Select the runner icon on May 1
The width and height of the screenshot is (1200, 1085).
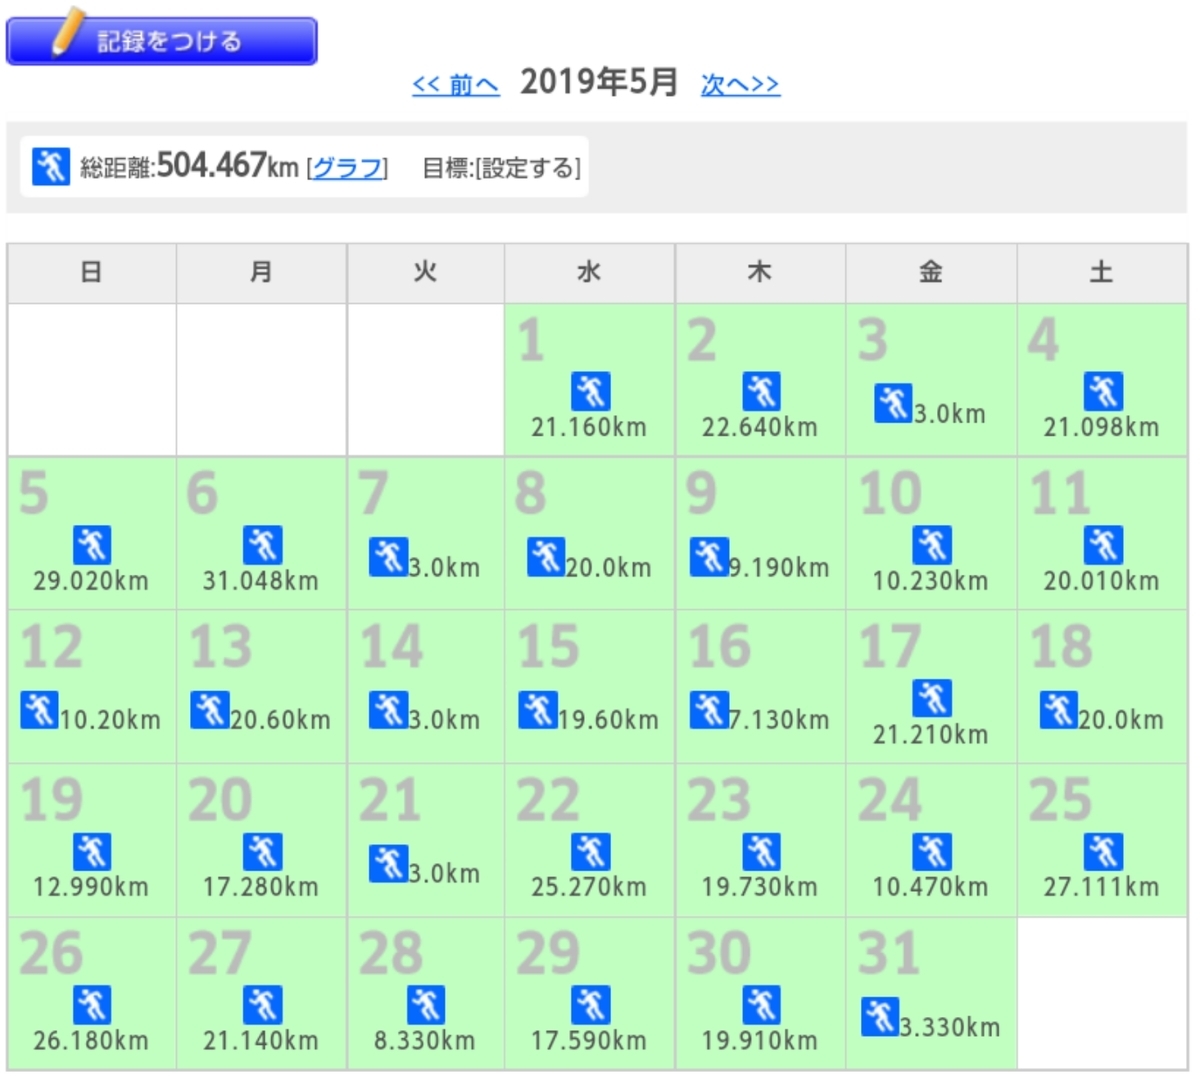click(590, 390)
